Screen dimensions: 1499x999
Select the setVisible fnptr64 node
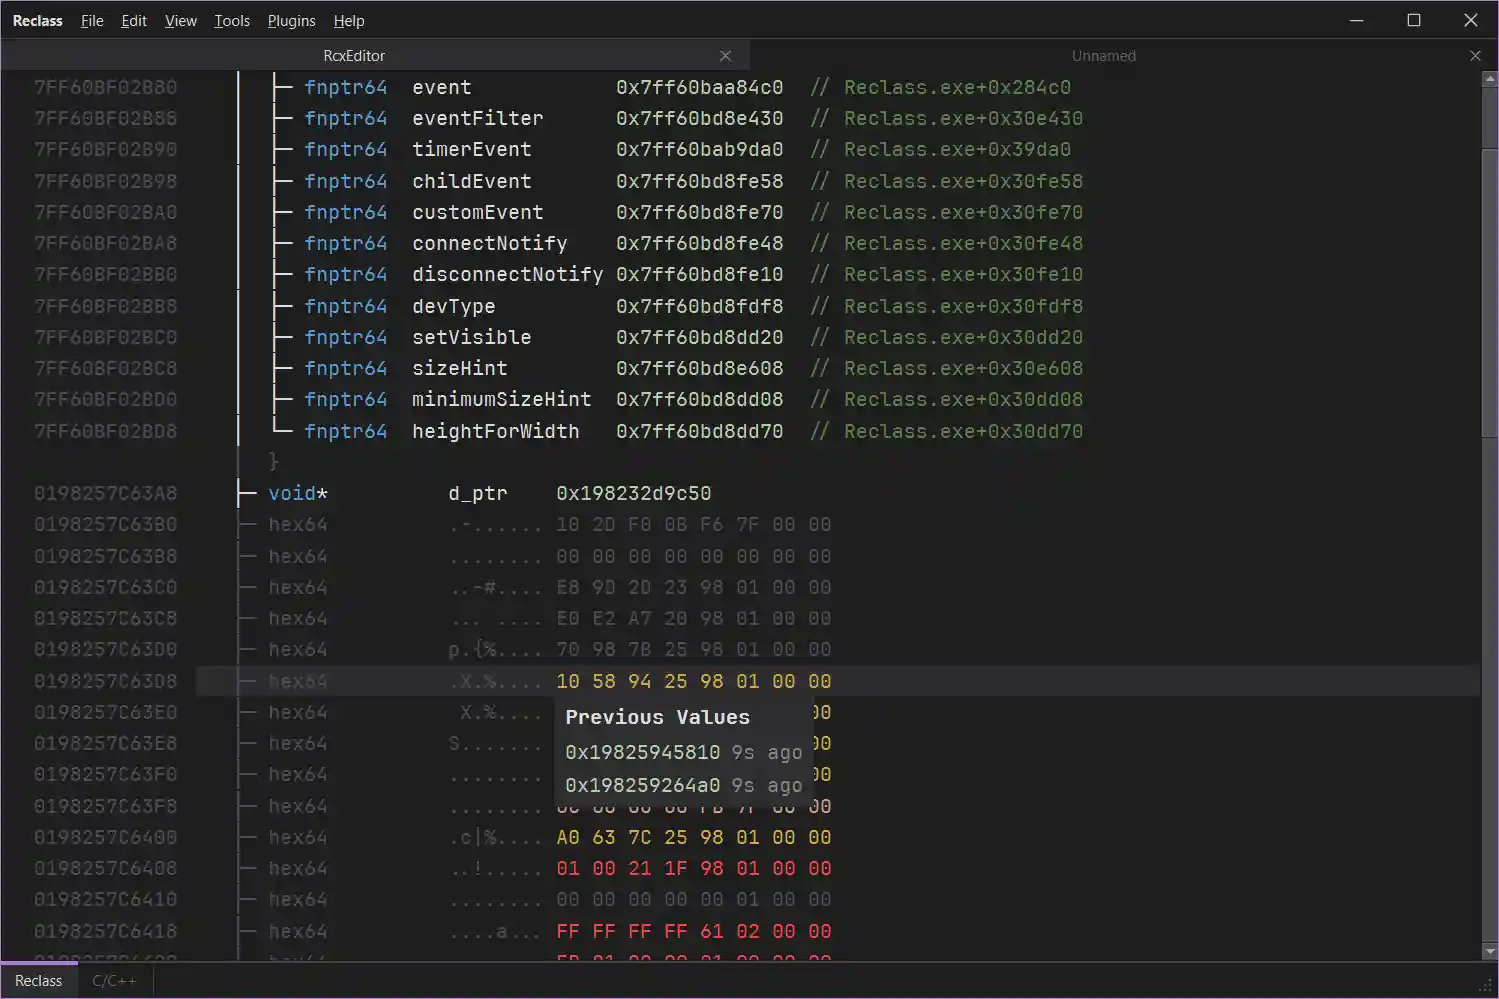pos(471,337)
